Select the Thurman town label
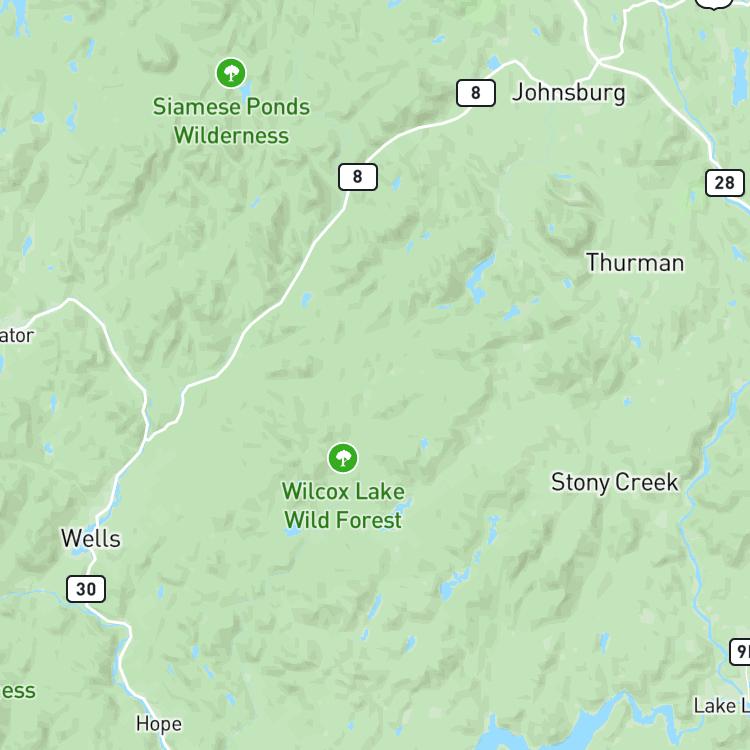This screenshot has height=750, width=750. coord(635,263)
